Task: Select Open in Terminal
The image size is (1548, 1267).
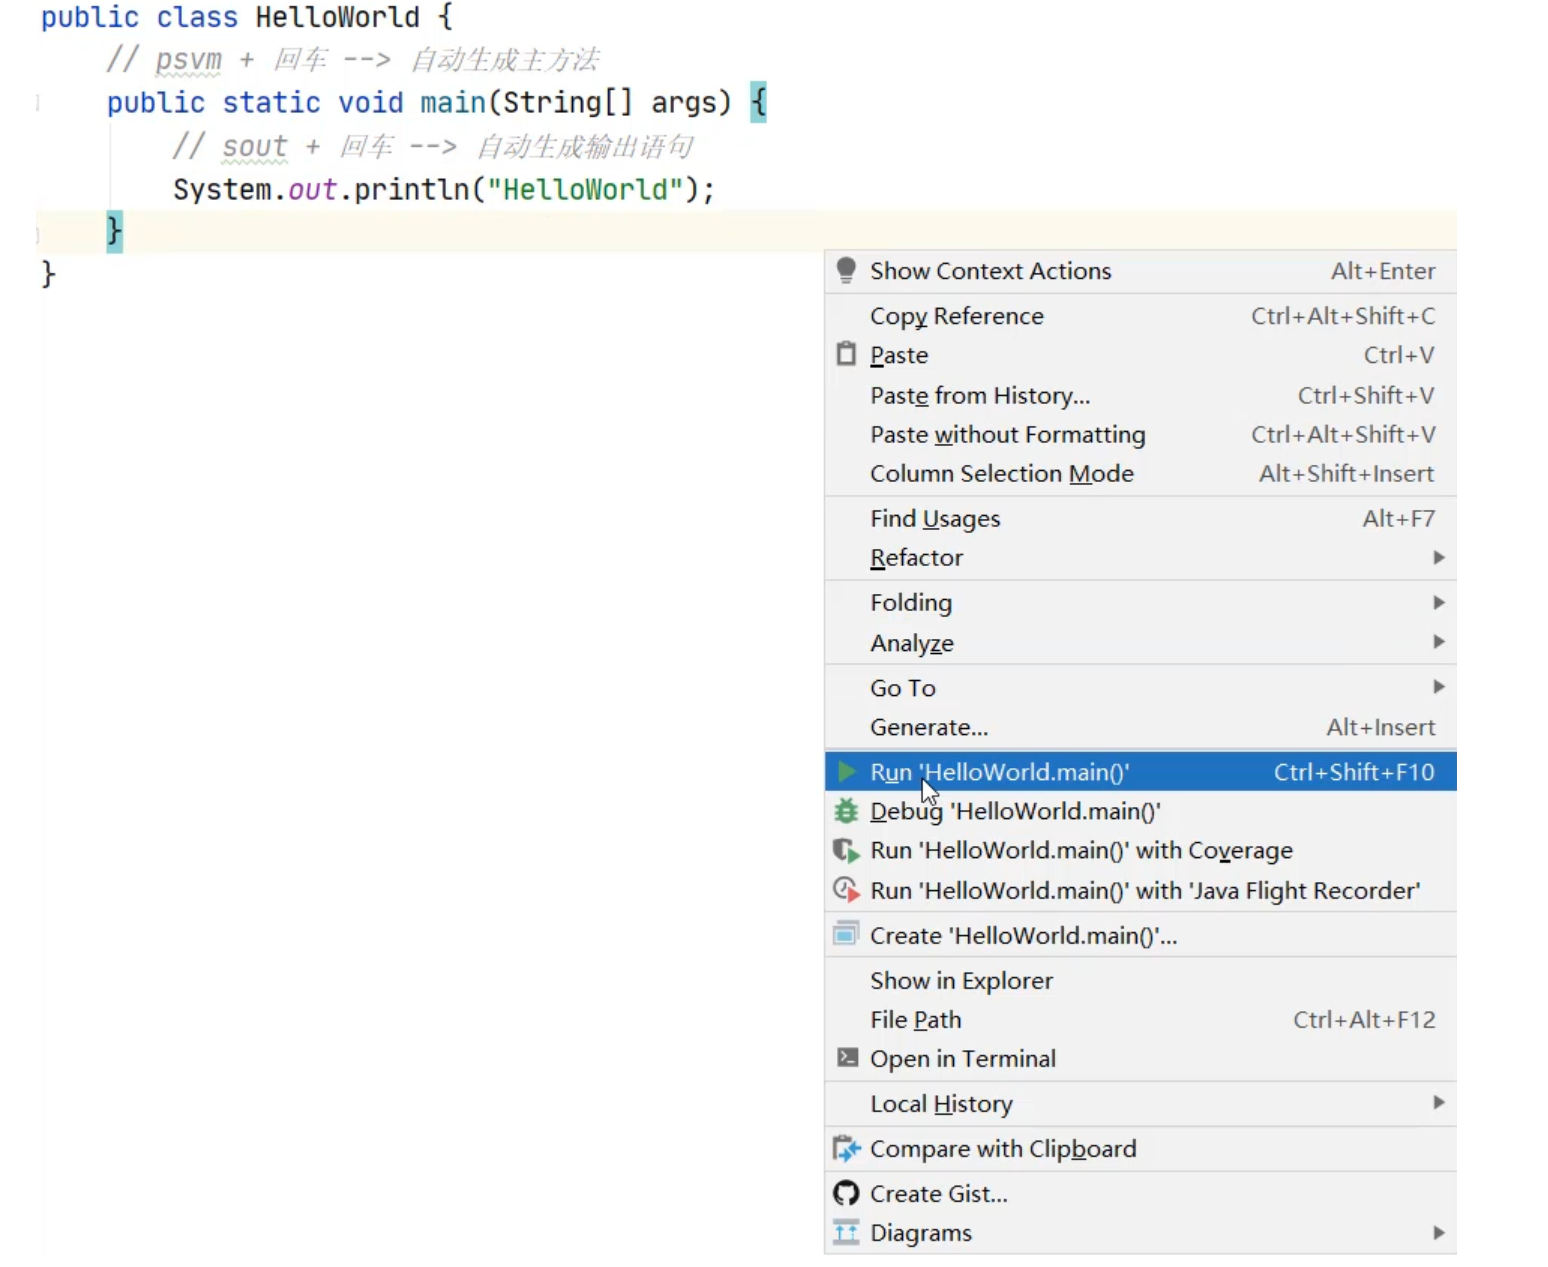Action: click(x=1140, y=1058)
